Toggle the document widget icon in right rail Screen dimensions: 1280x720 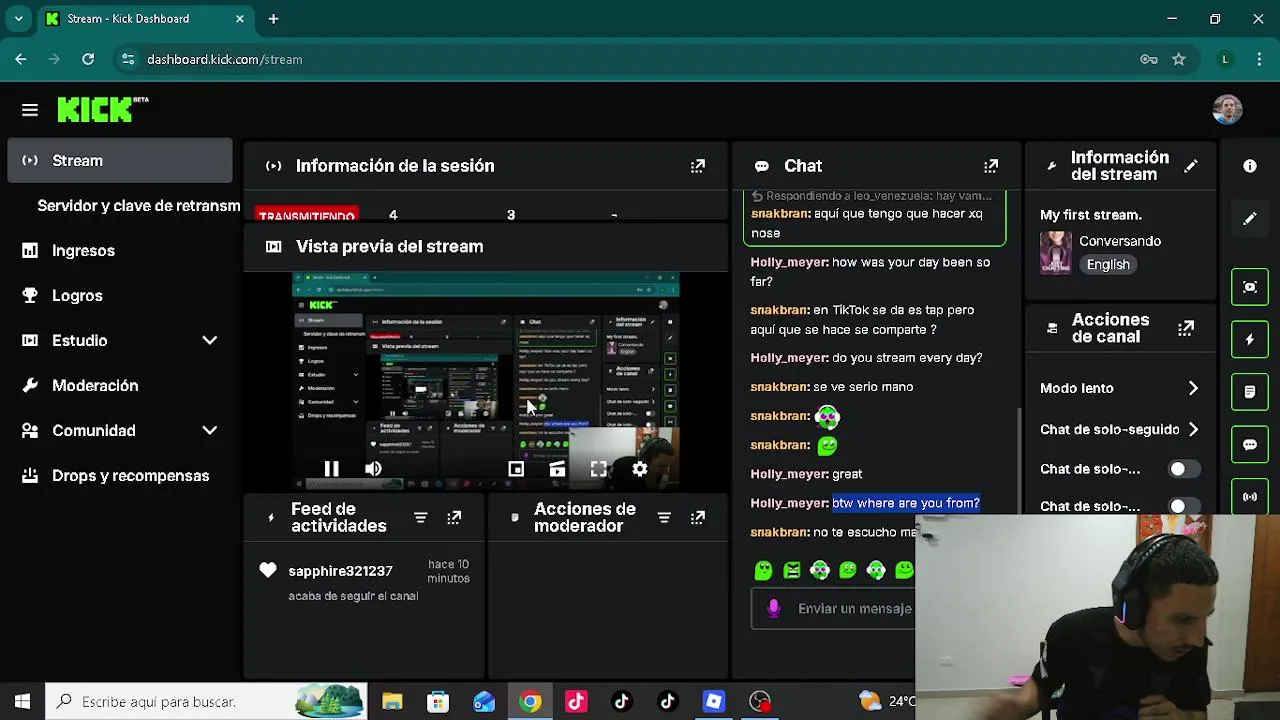(1250, 392)
